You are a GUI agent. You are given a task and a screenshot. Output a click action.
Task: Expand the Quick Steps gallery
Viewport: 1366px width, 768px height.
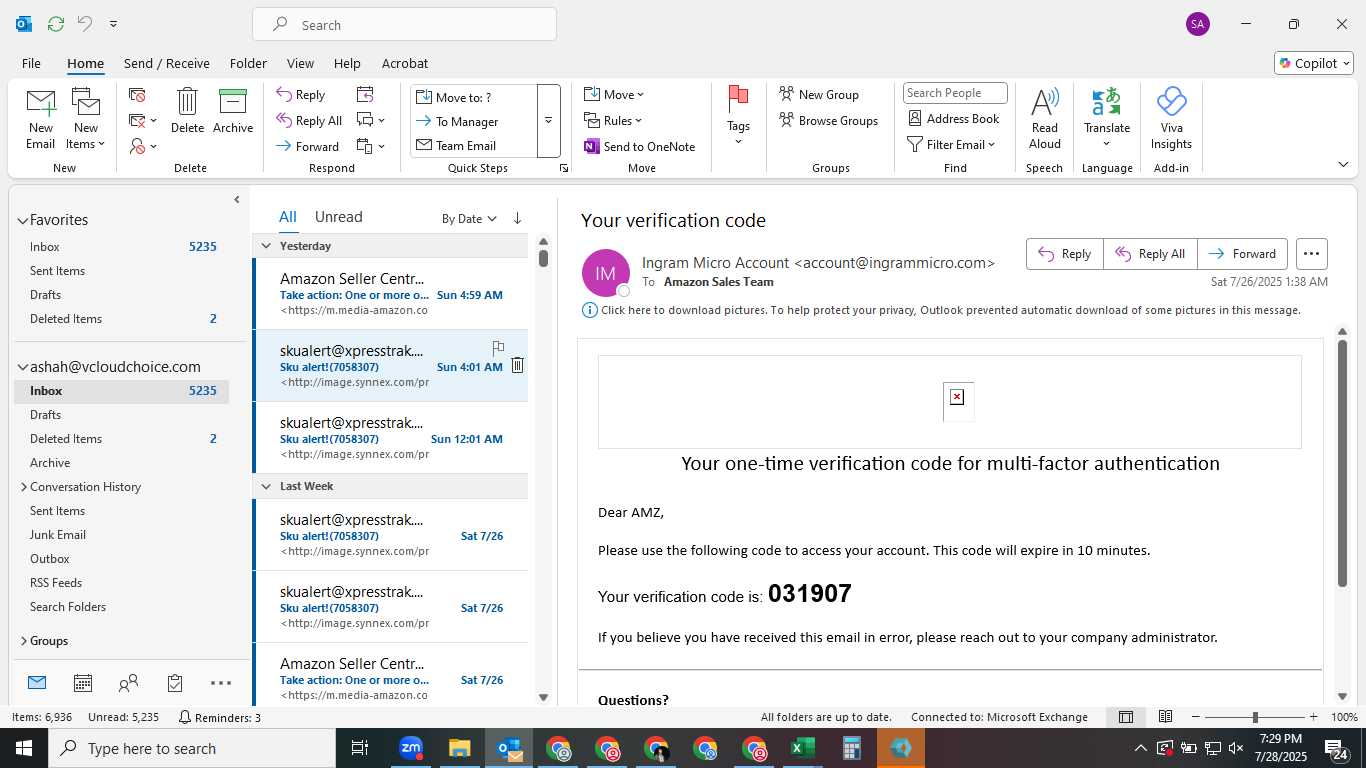coord(548,121)
